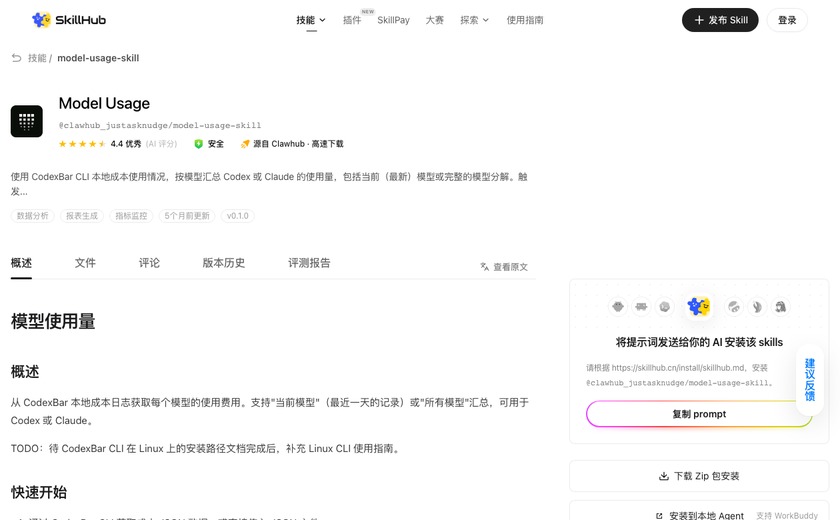Click the 复制 prompt button
Image resolution: width=840 pixels, height=520 pixels.
pyautogui.click(x=699, y=414)
